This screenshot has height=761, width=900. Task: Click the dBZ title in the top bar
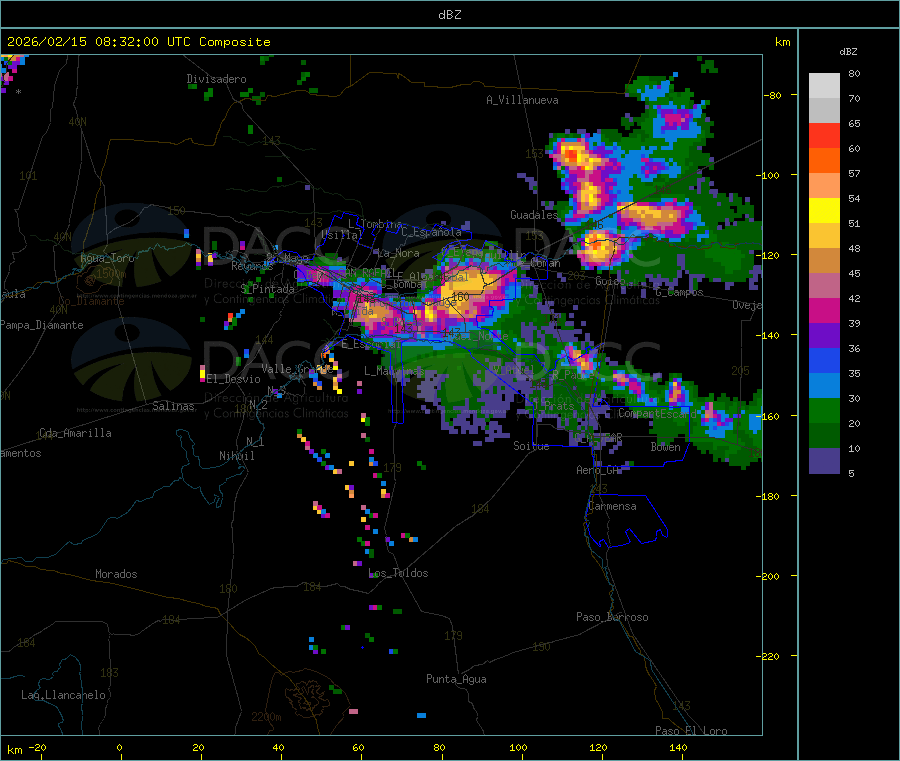click(449, 15)
